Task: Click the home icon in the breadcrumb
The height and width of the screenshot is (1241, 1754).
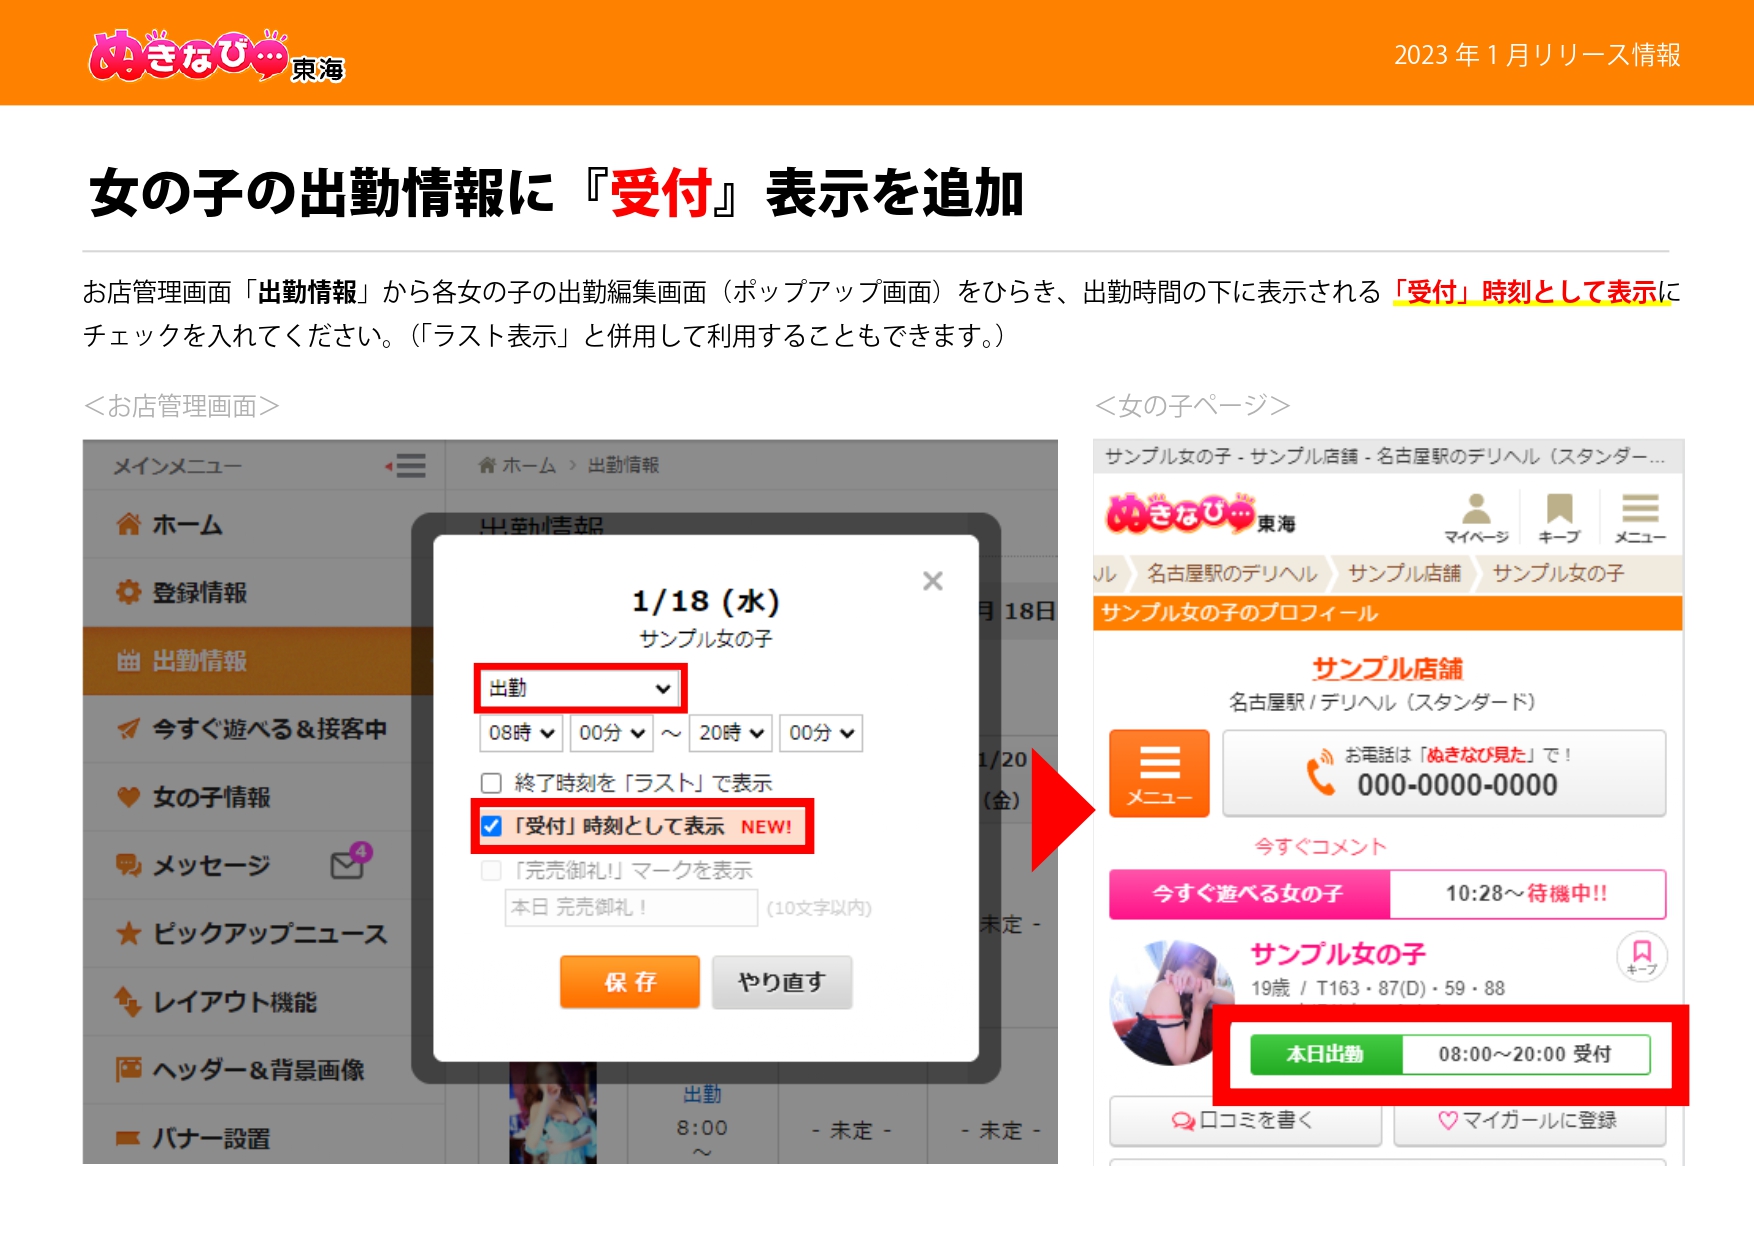Action: click(x=487, y=465)
